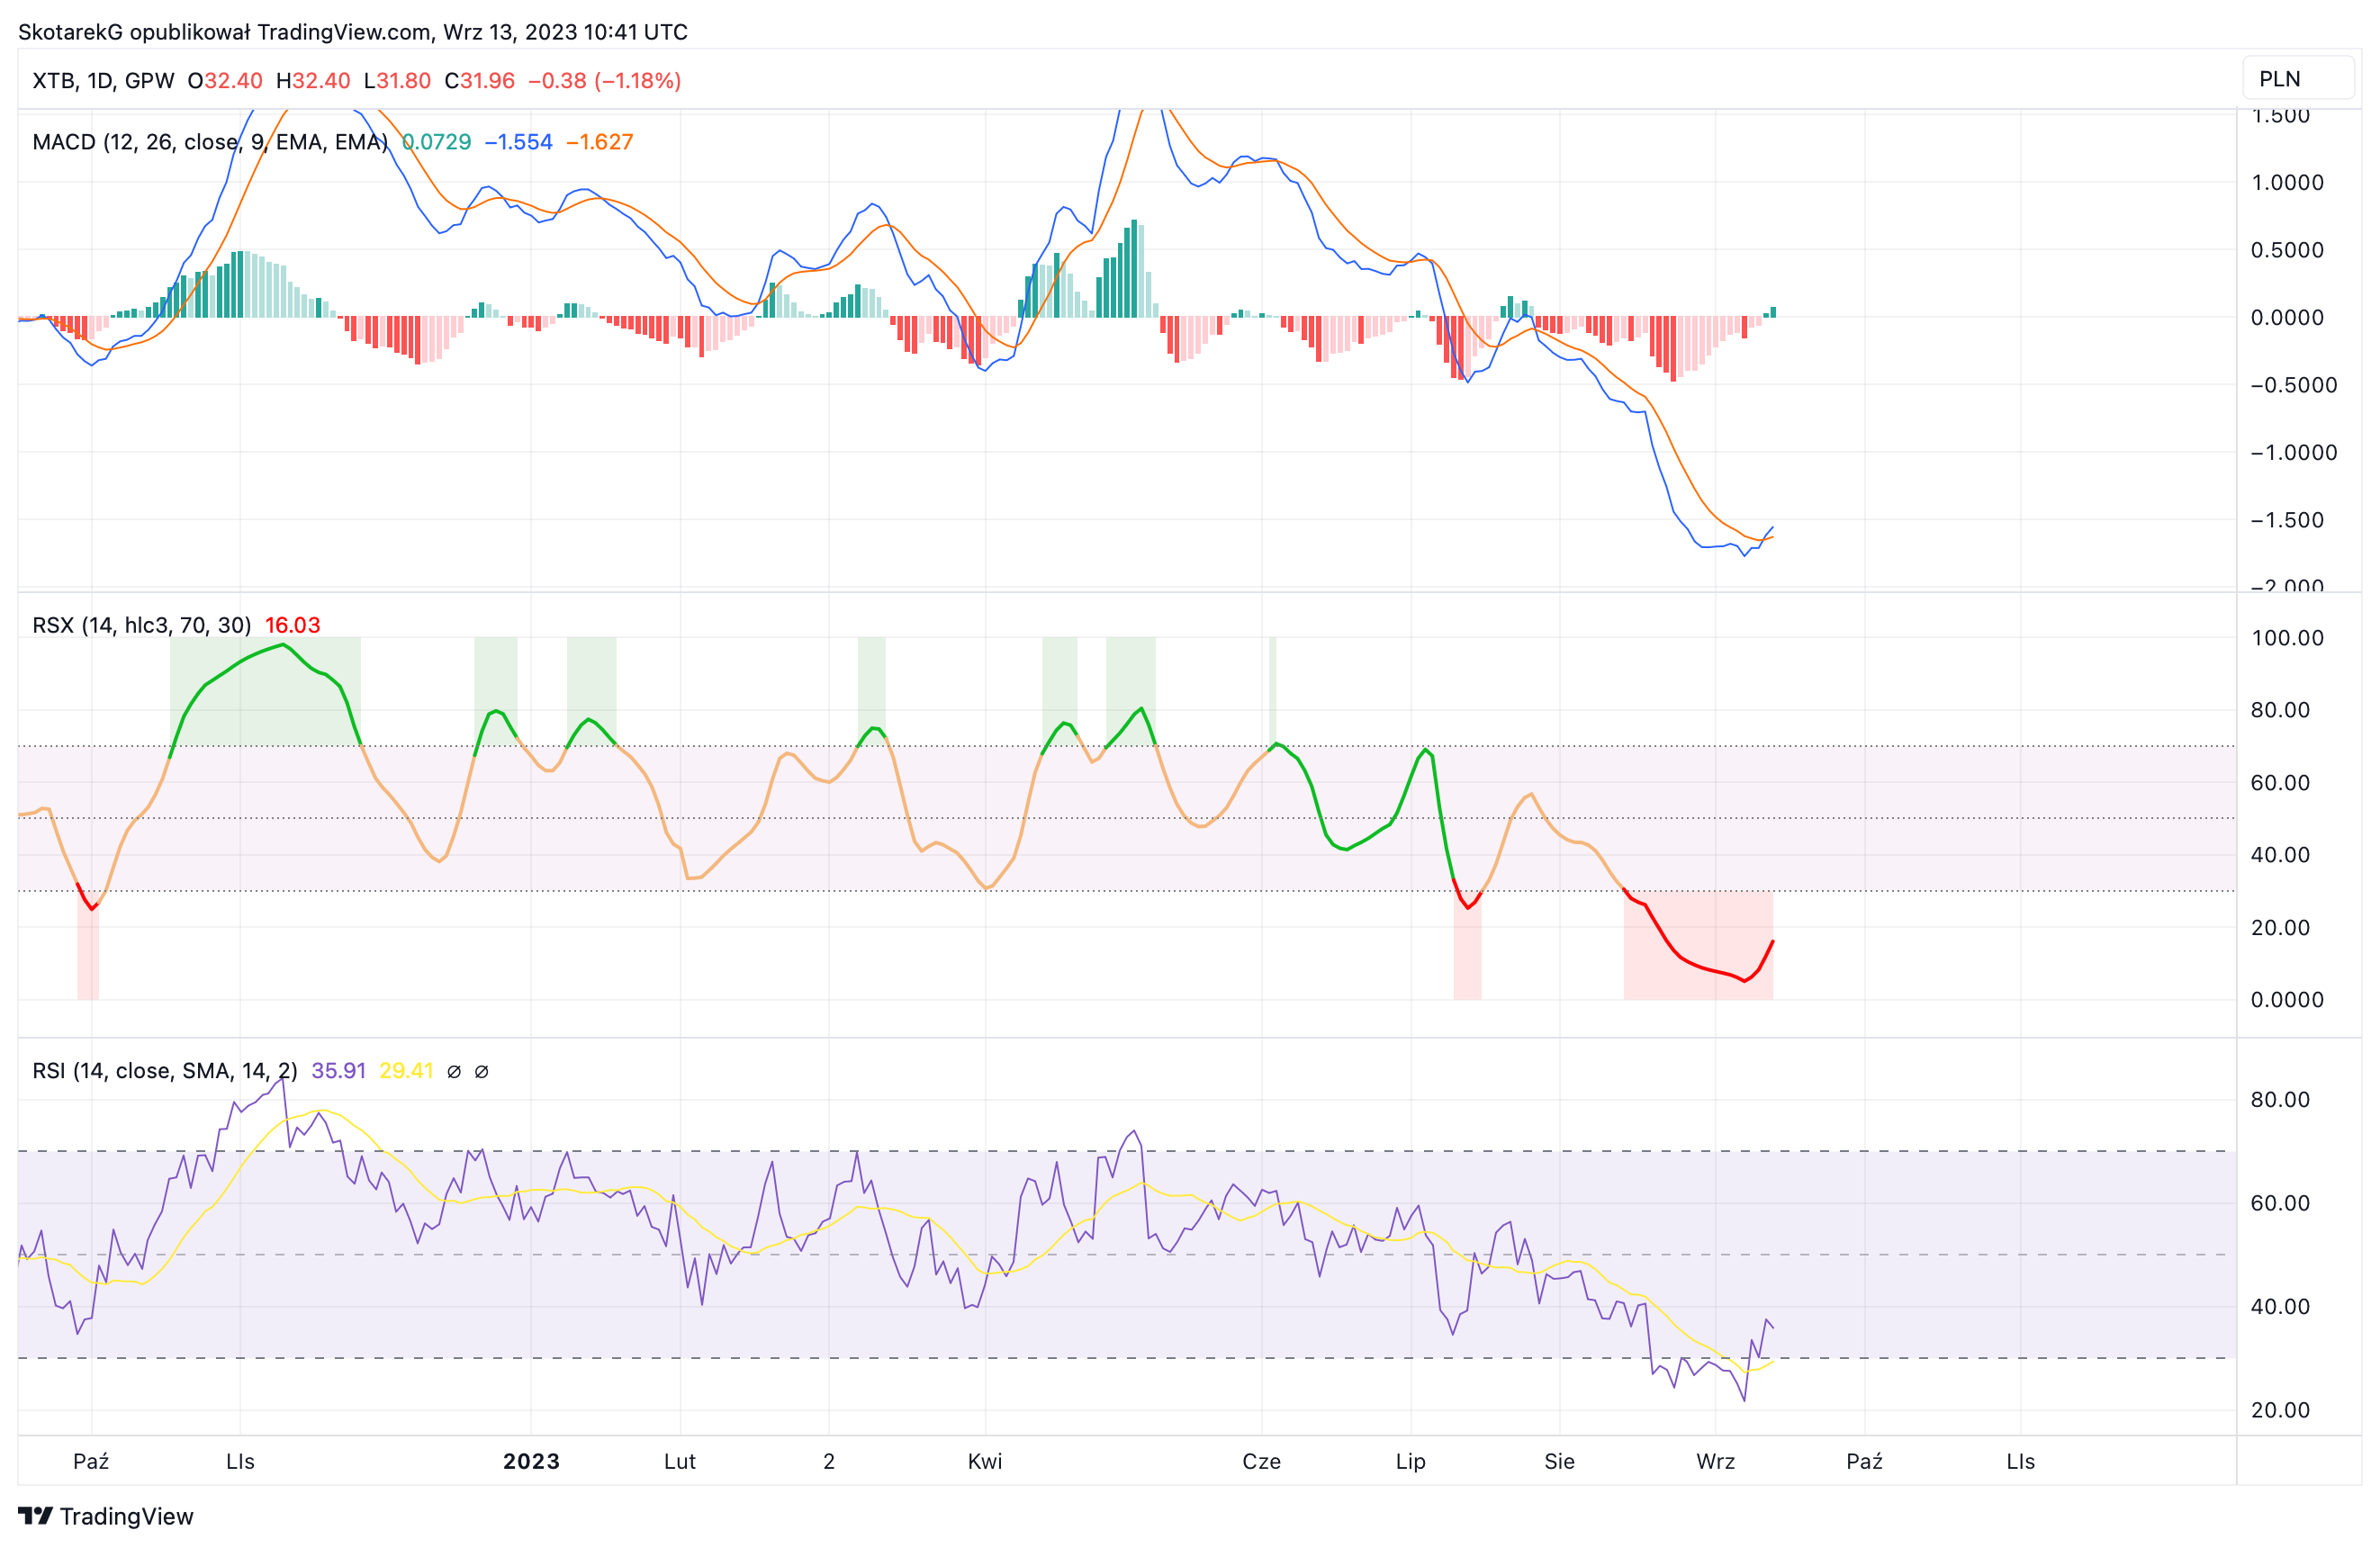Click the Kwi month label on time axis
Viewport: 2380px width, 1548px height.
click(985, 1461)
